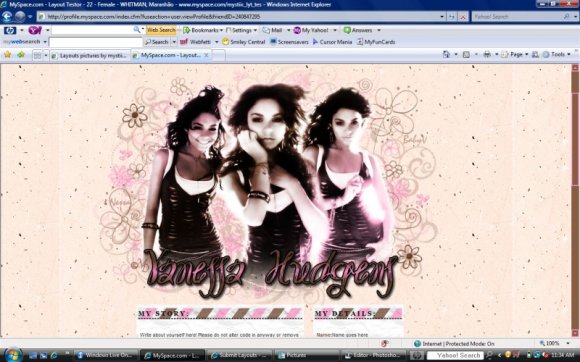Open the Pictures taskbar button
The image size is (580, 362).
coord(307,355)
